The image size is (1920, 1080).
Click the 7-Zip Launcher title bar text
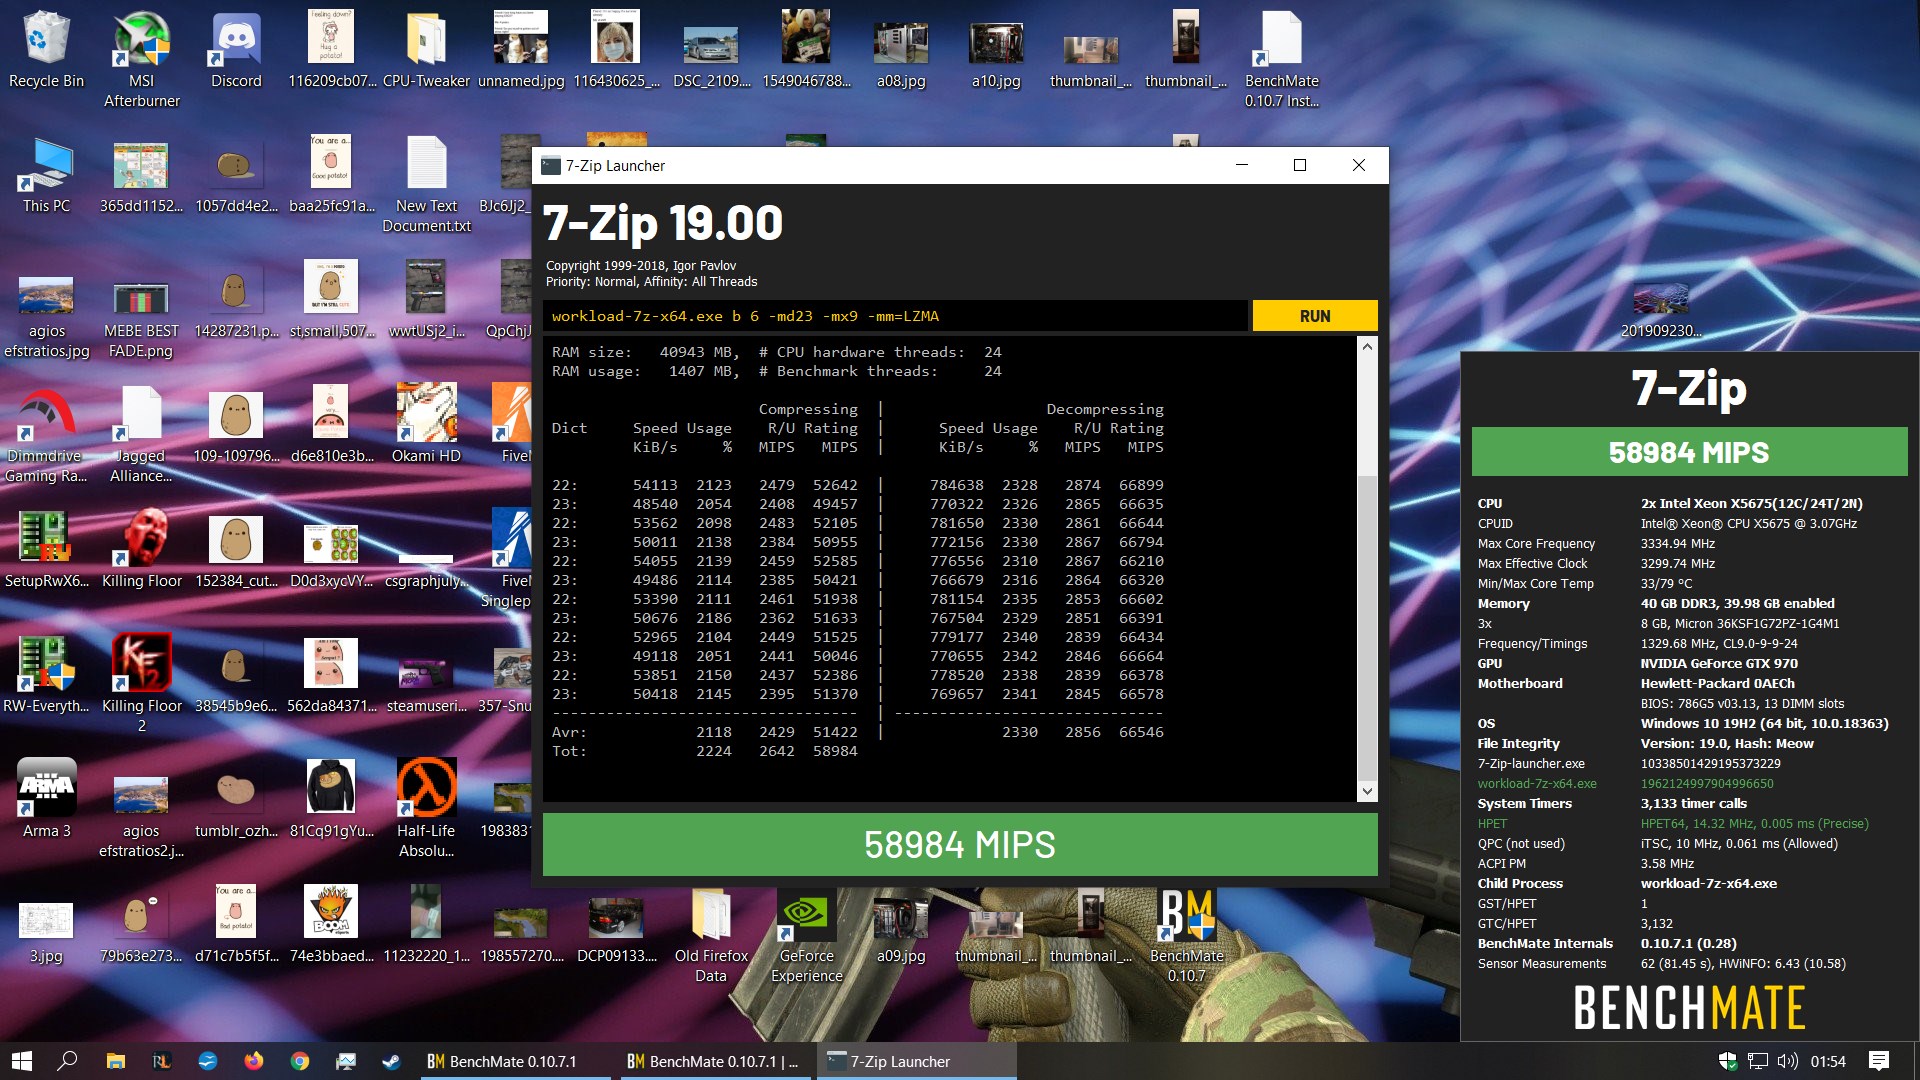(x=615, y=166)
